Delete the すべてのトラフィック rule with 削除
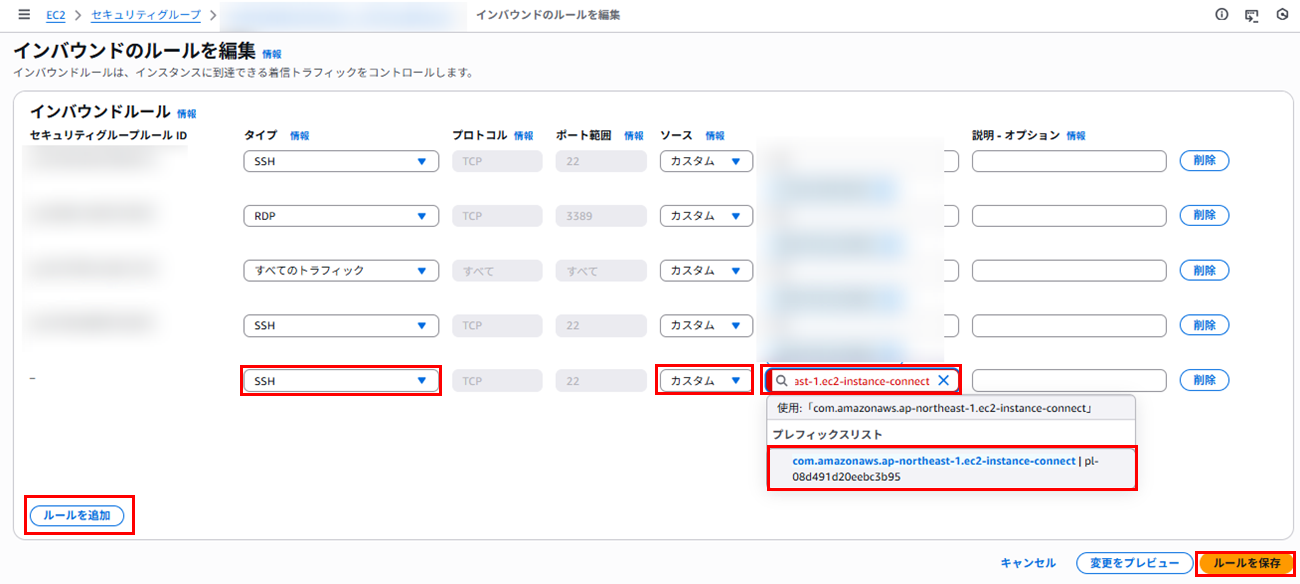 [x=1205, y=271]
